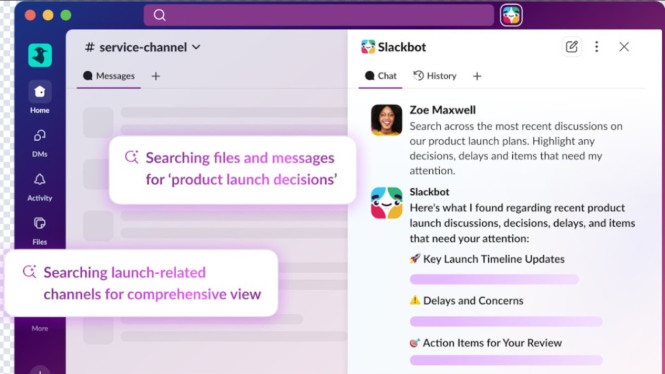Viewport: 665px width, 374px height.
Task: Click the warning emoji before Delays
Action: click(x=415, y=300)
